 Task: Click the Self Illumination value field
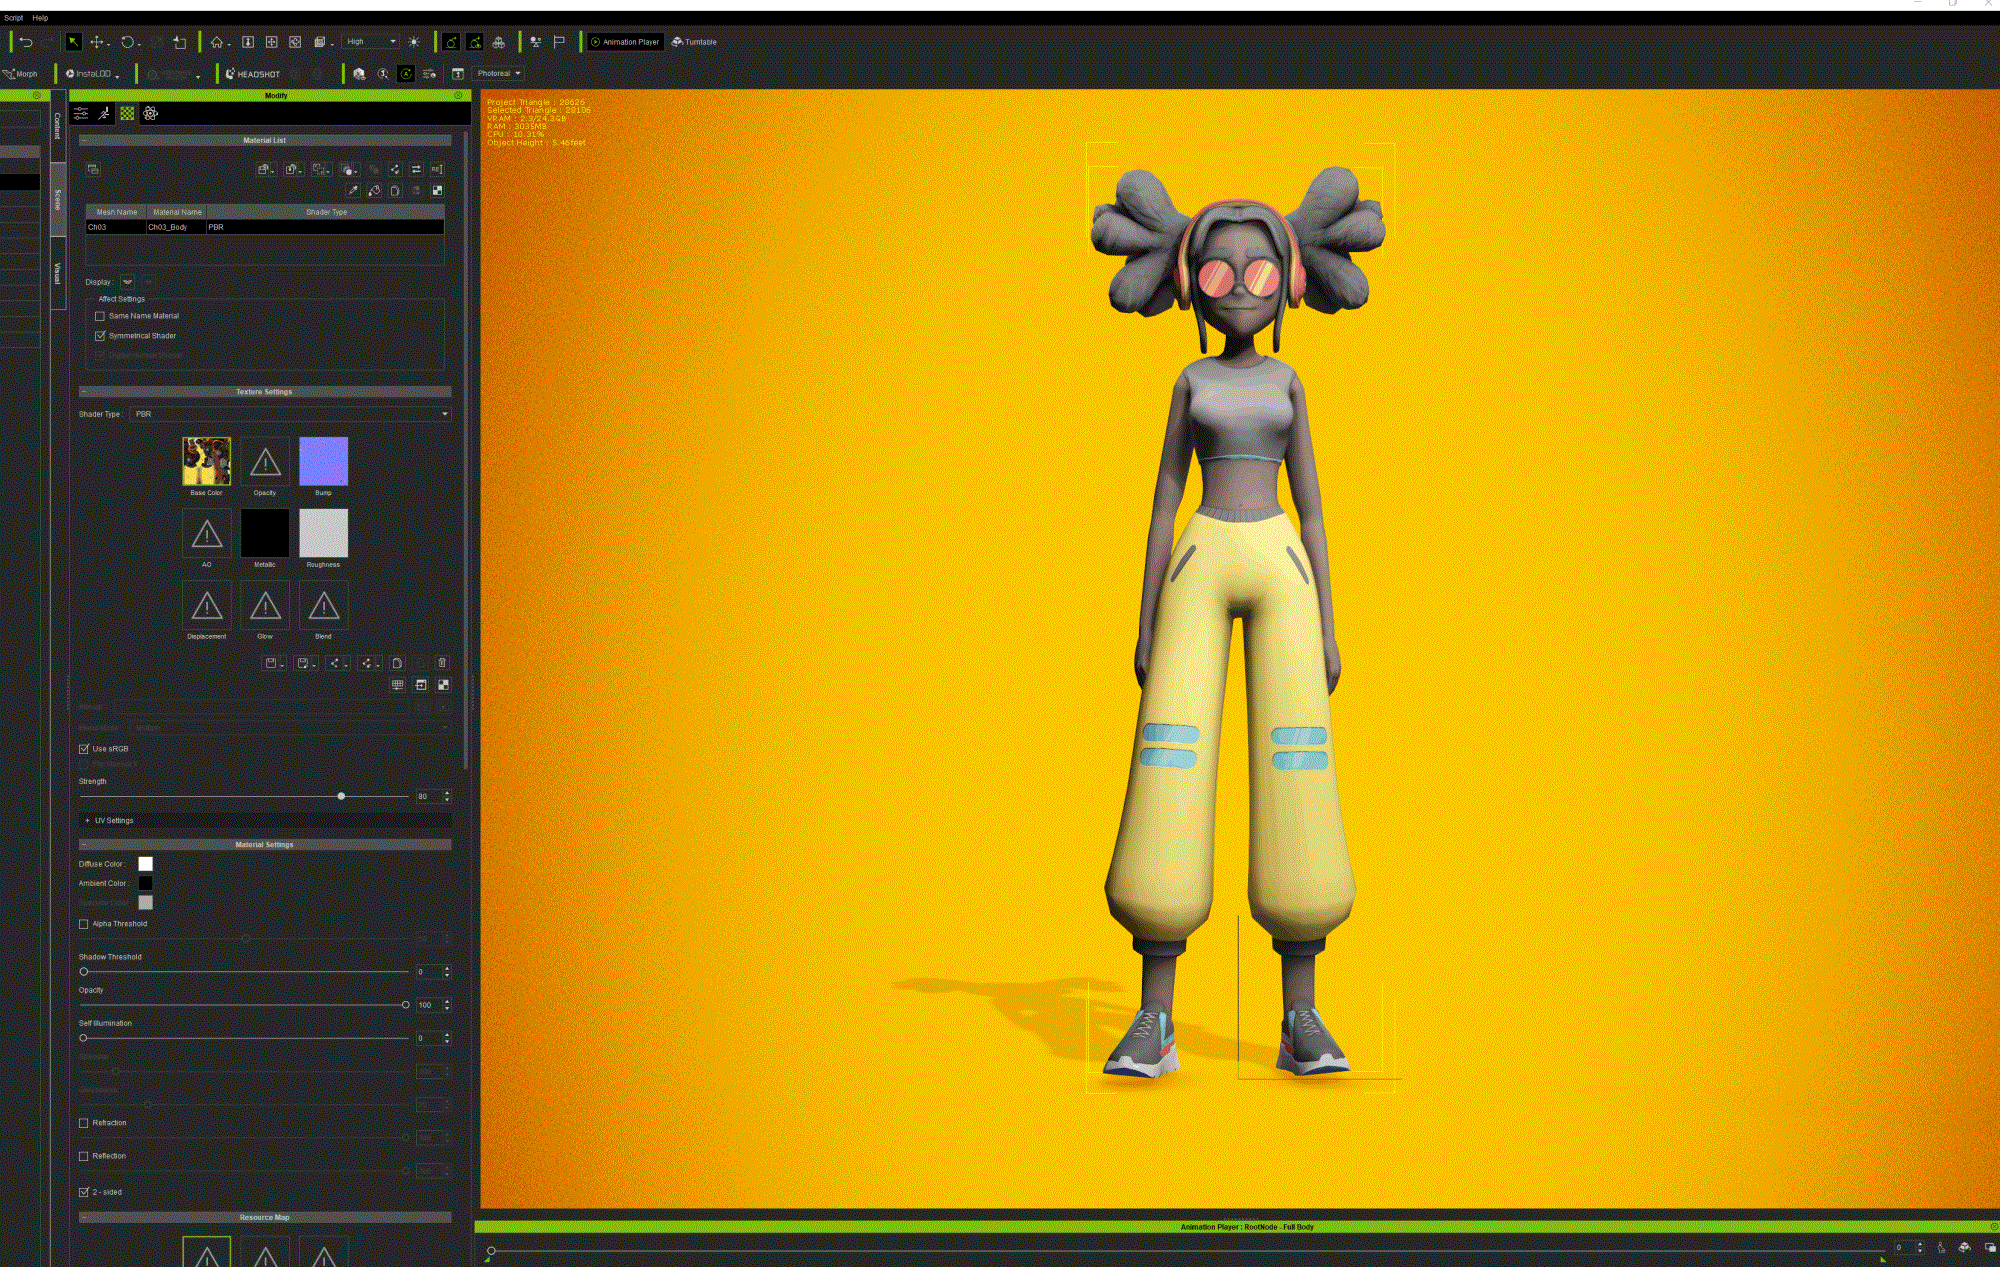coord(428,1038)
